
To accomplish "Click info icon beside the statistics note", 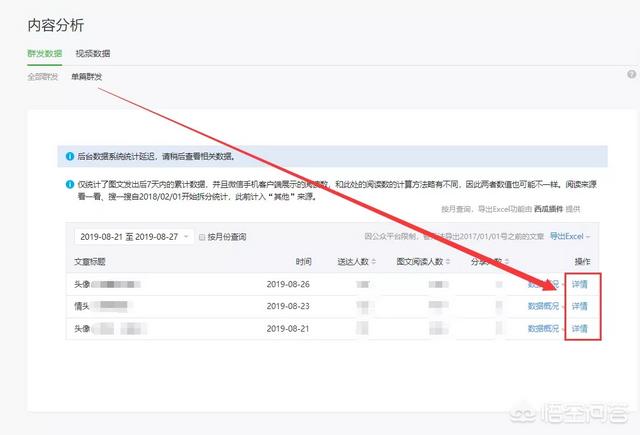I will [x=70, y=184].
